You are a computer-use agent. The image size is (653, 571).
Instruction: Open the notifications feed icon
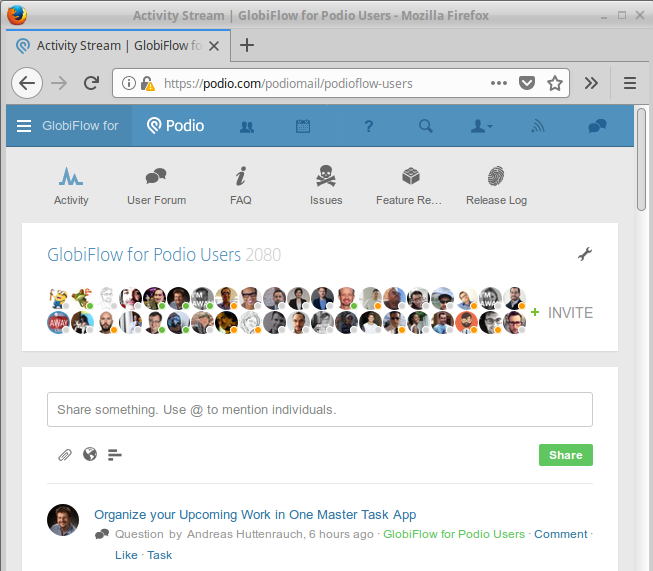(538, 126)
